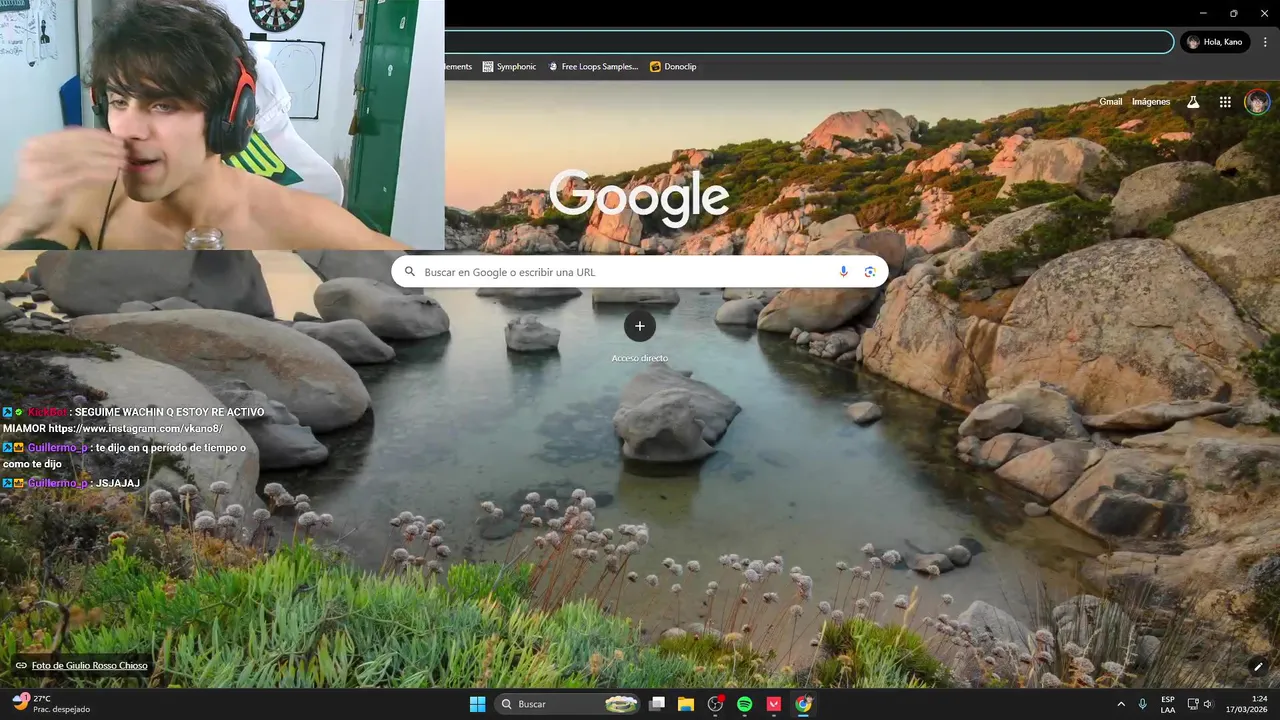The height and width of the screenshot is (720, 1280).
Task: Open Google Lens image search icon
Action: click(870, 272)
